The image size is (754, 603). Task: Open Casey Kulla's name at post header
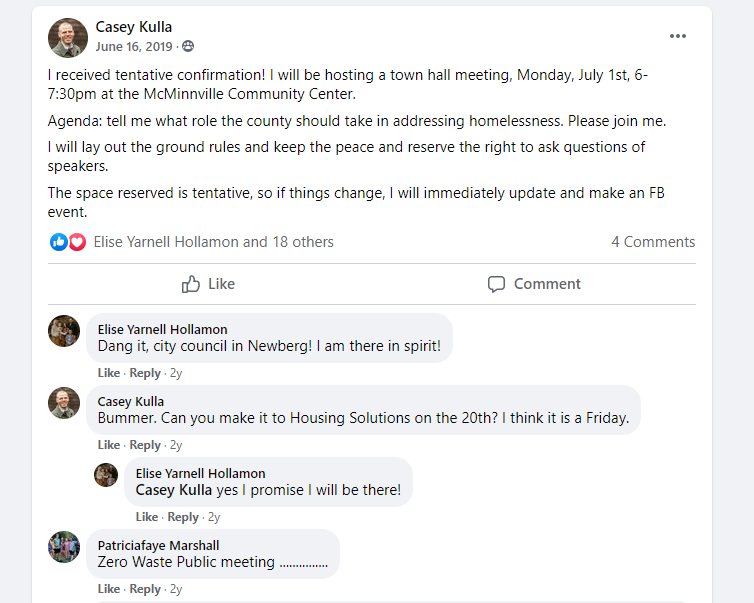(134, 27)
